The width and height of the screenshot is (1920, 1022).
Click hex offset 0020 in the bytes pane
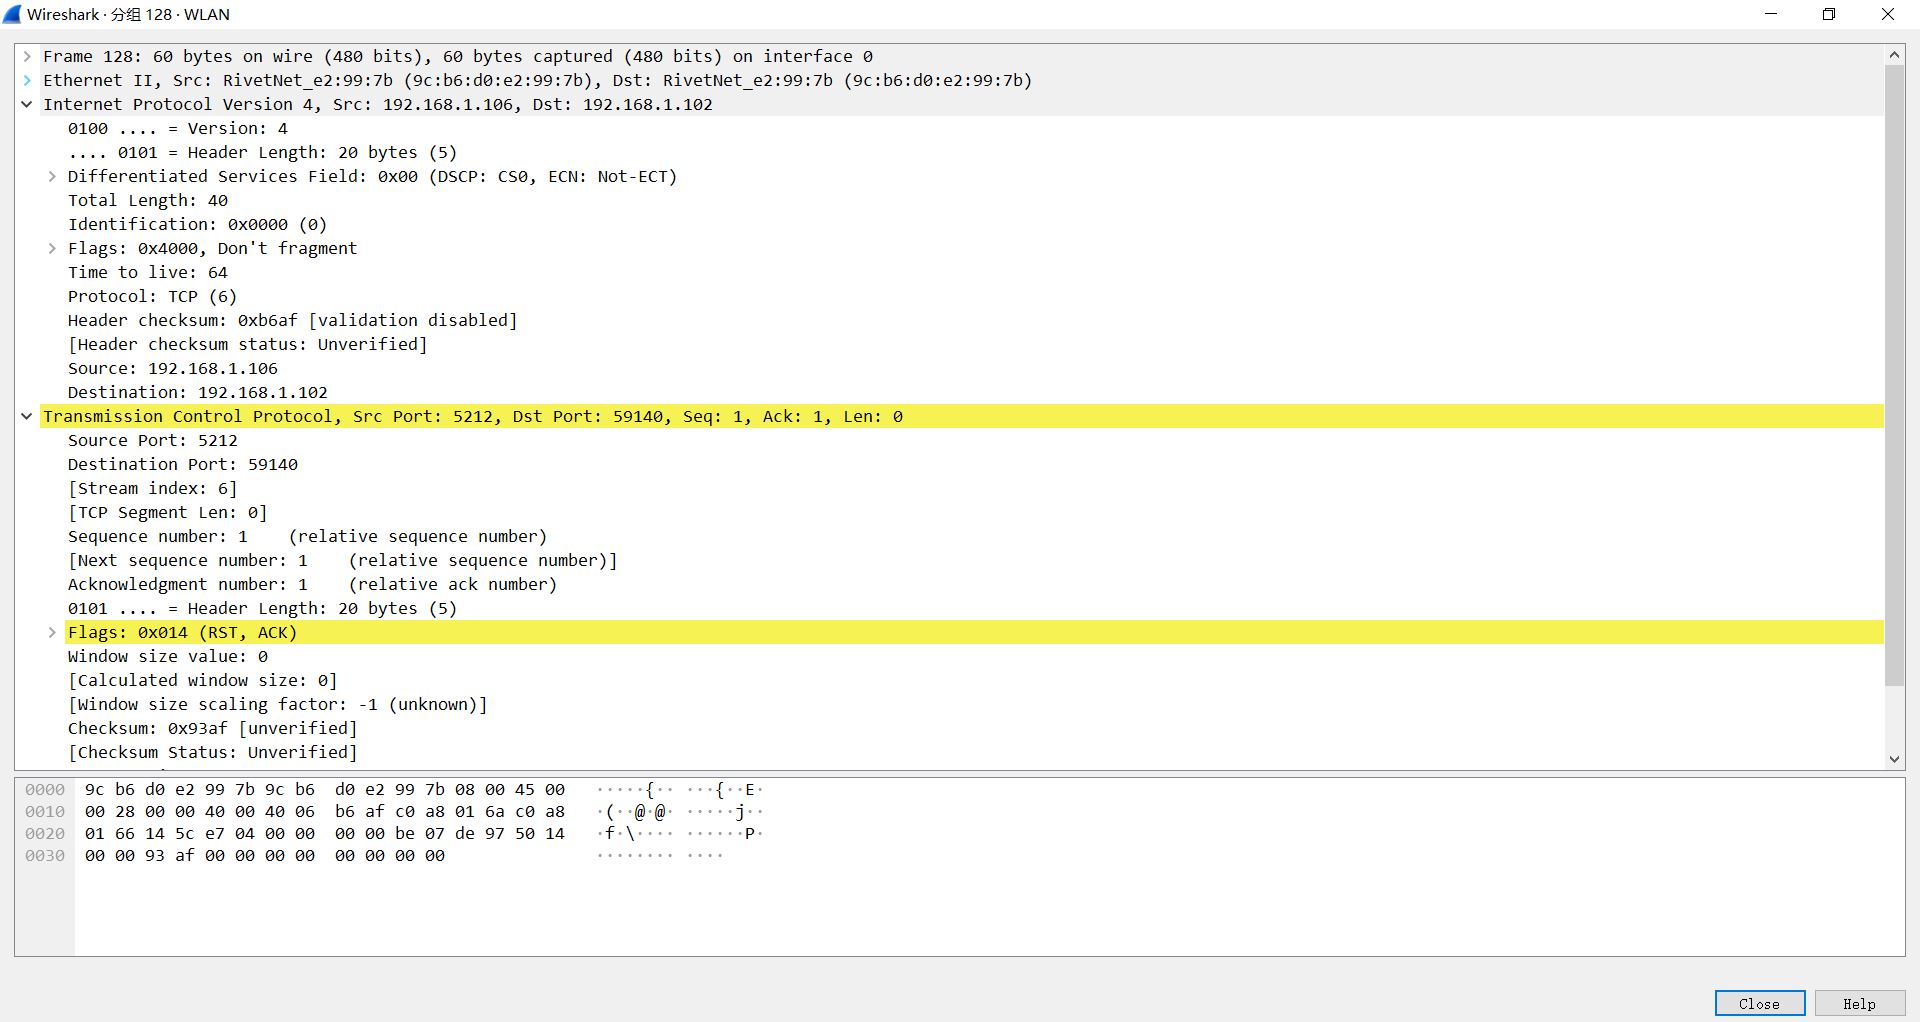click(x=45, y=834)
